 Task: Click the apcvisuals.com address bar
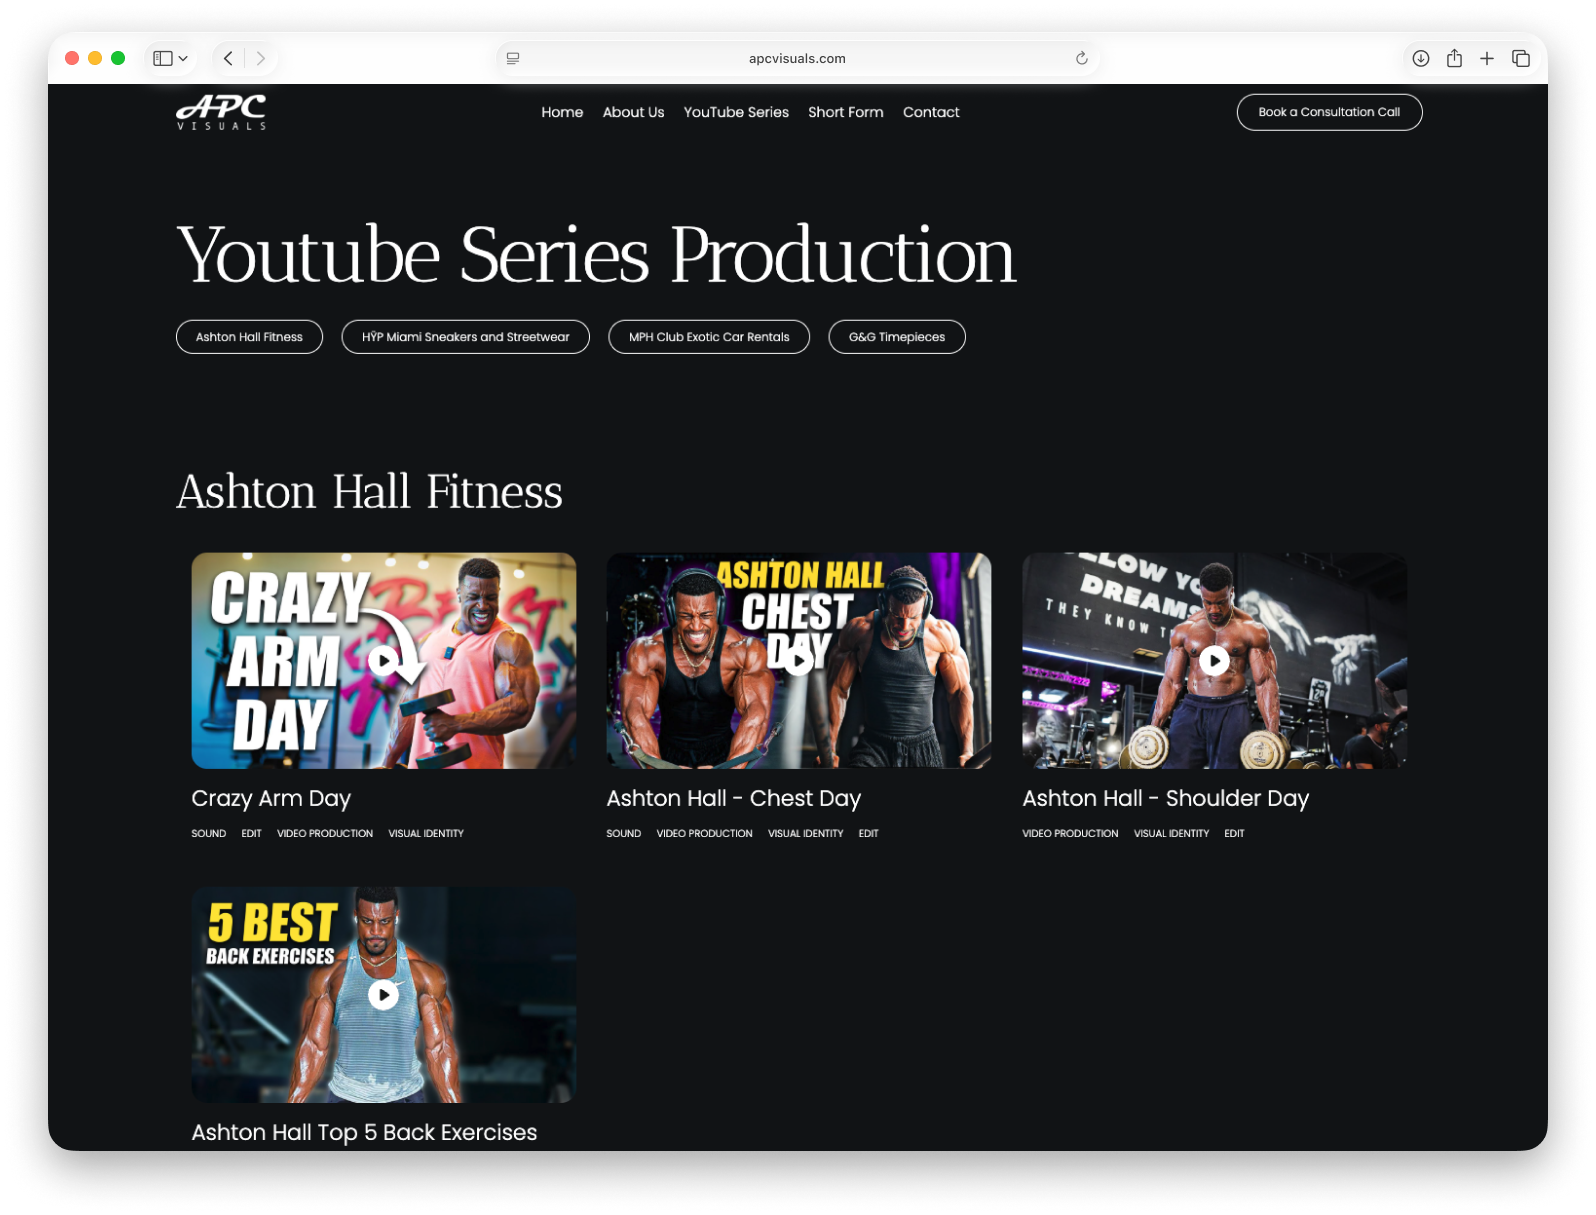coord(797,58)
